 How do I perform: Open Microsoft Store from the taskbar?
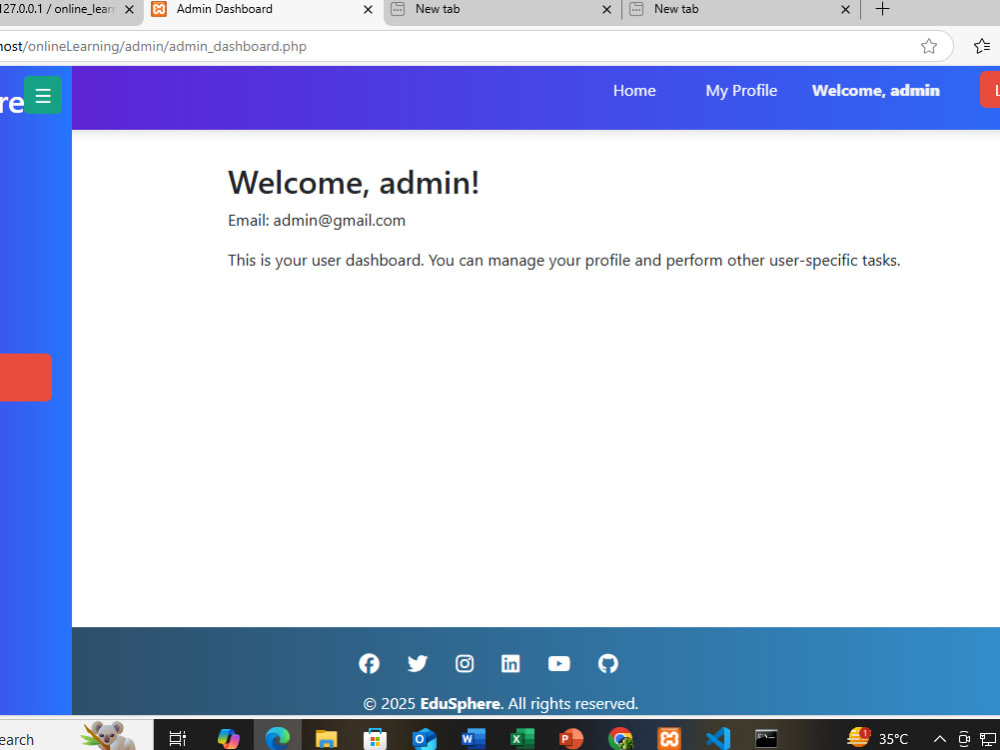click(375, 739)
